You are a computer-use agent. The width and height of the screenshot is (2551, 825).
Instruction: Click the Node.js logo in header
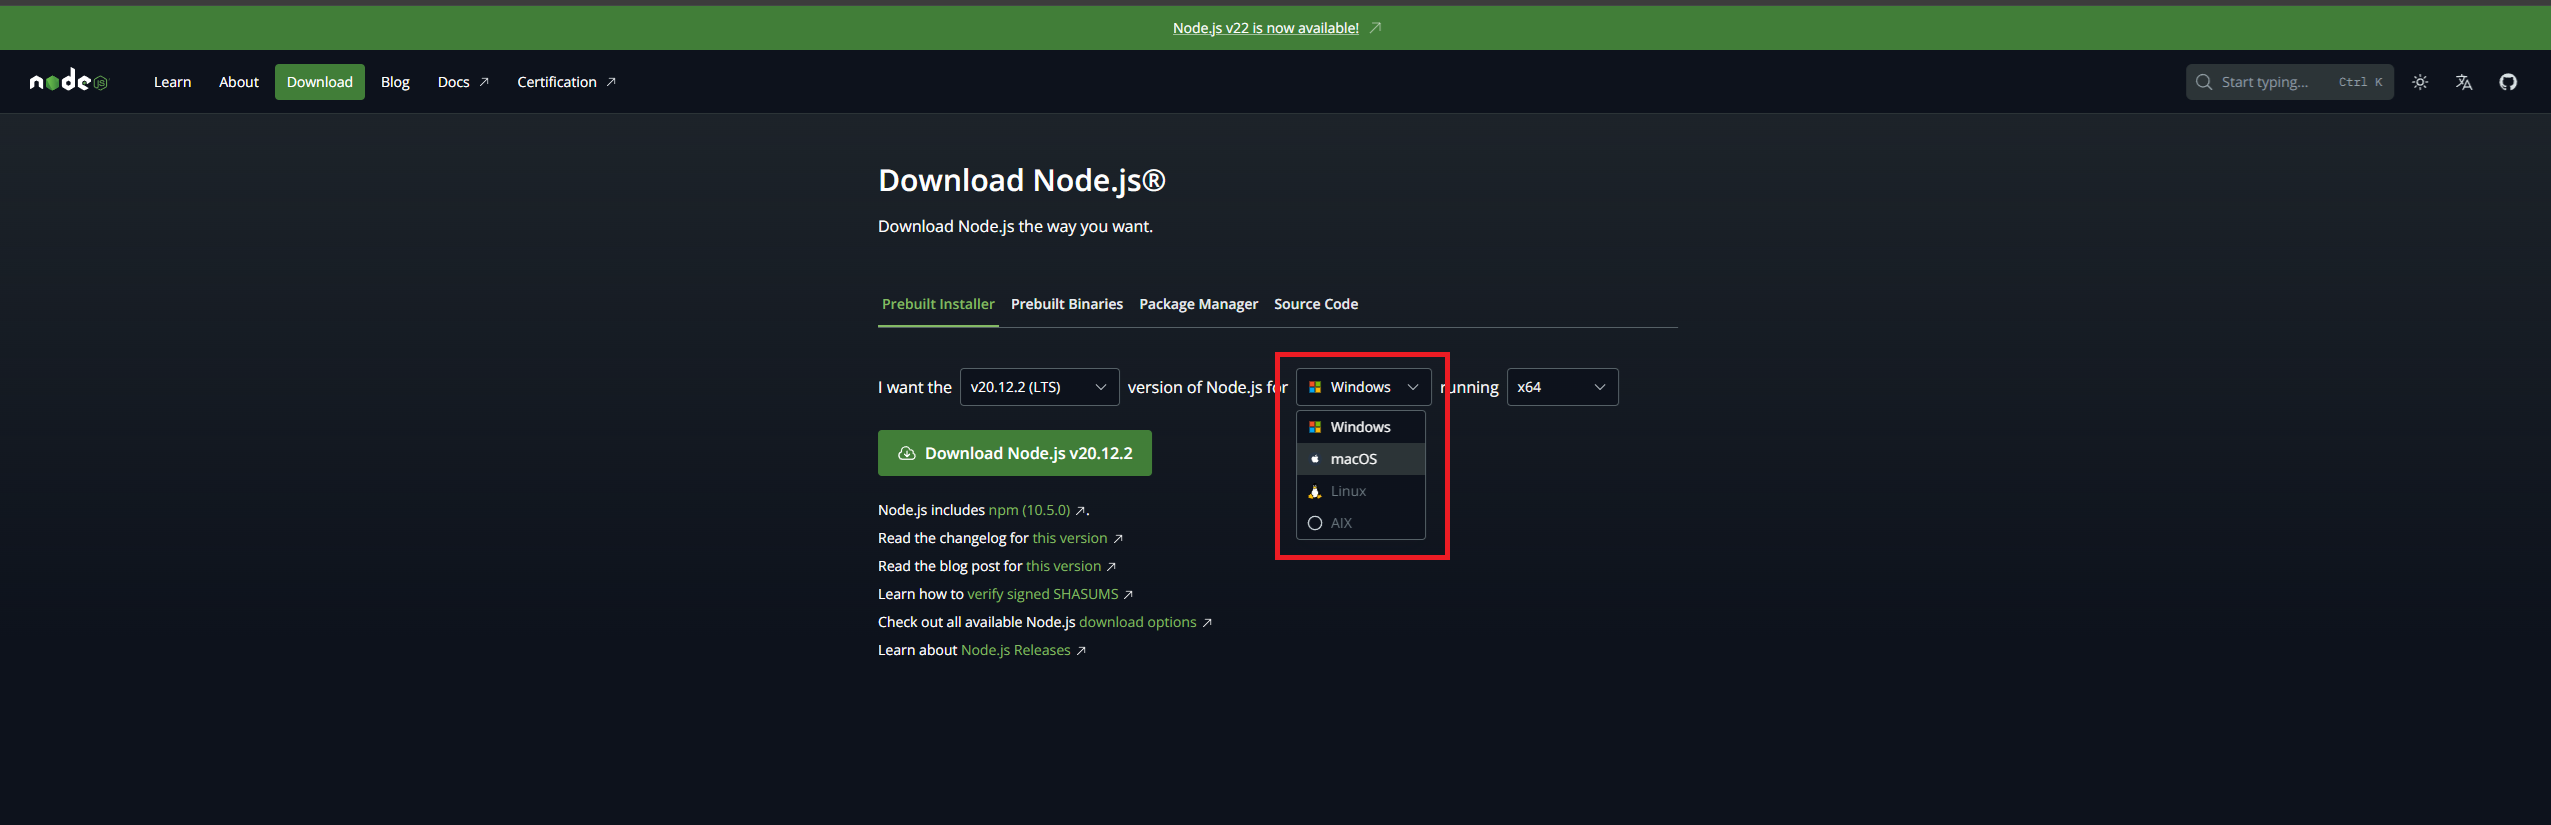click(68, 82)
